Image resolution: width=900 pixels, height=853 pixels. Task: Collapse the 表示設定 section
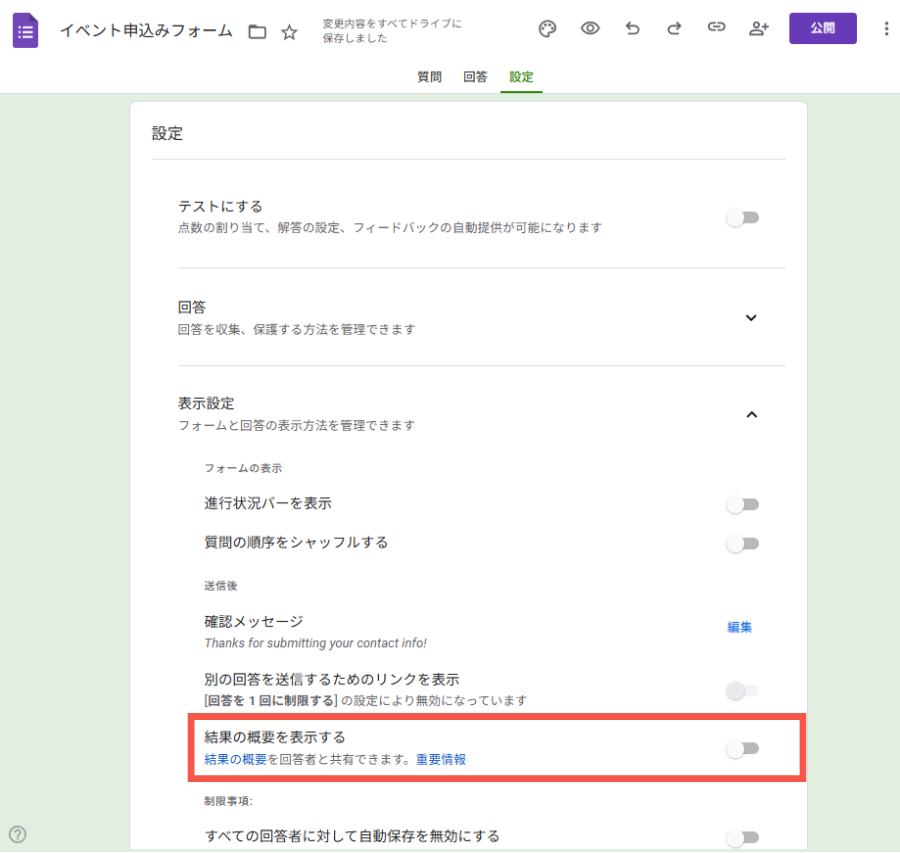tap(752, 414)
